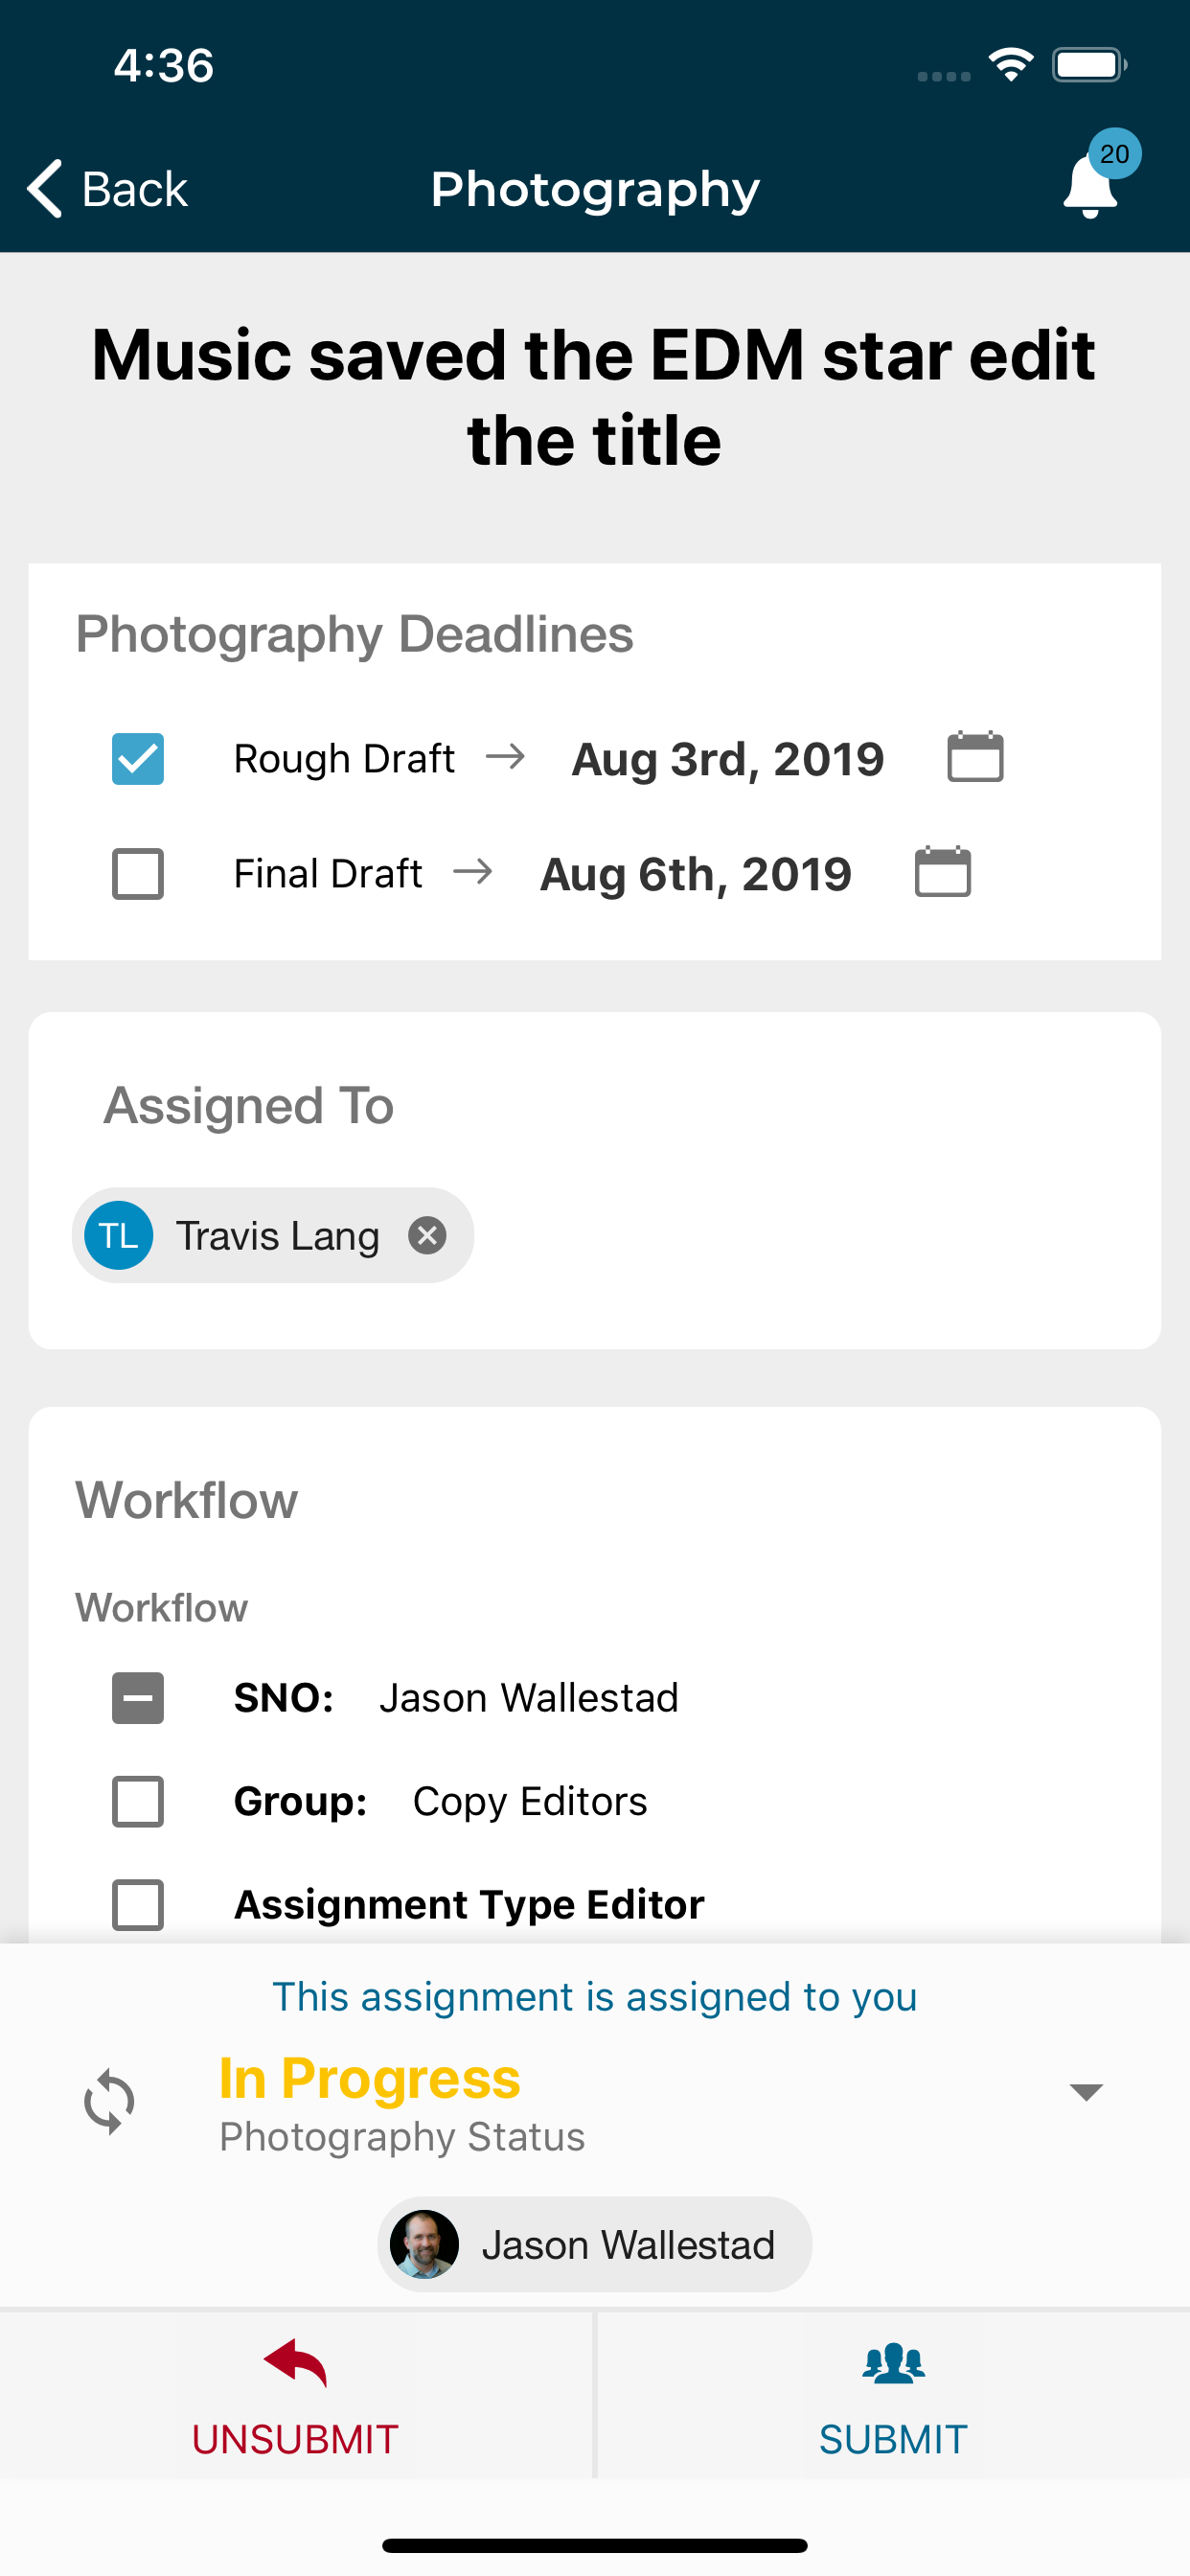Open the Final Draft calendar picker
The width and height of the screenshot is (1190, 2576).
[x=942, y=872]
